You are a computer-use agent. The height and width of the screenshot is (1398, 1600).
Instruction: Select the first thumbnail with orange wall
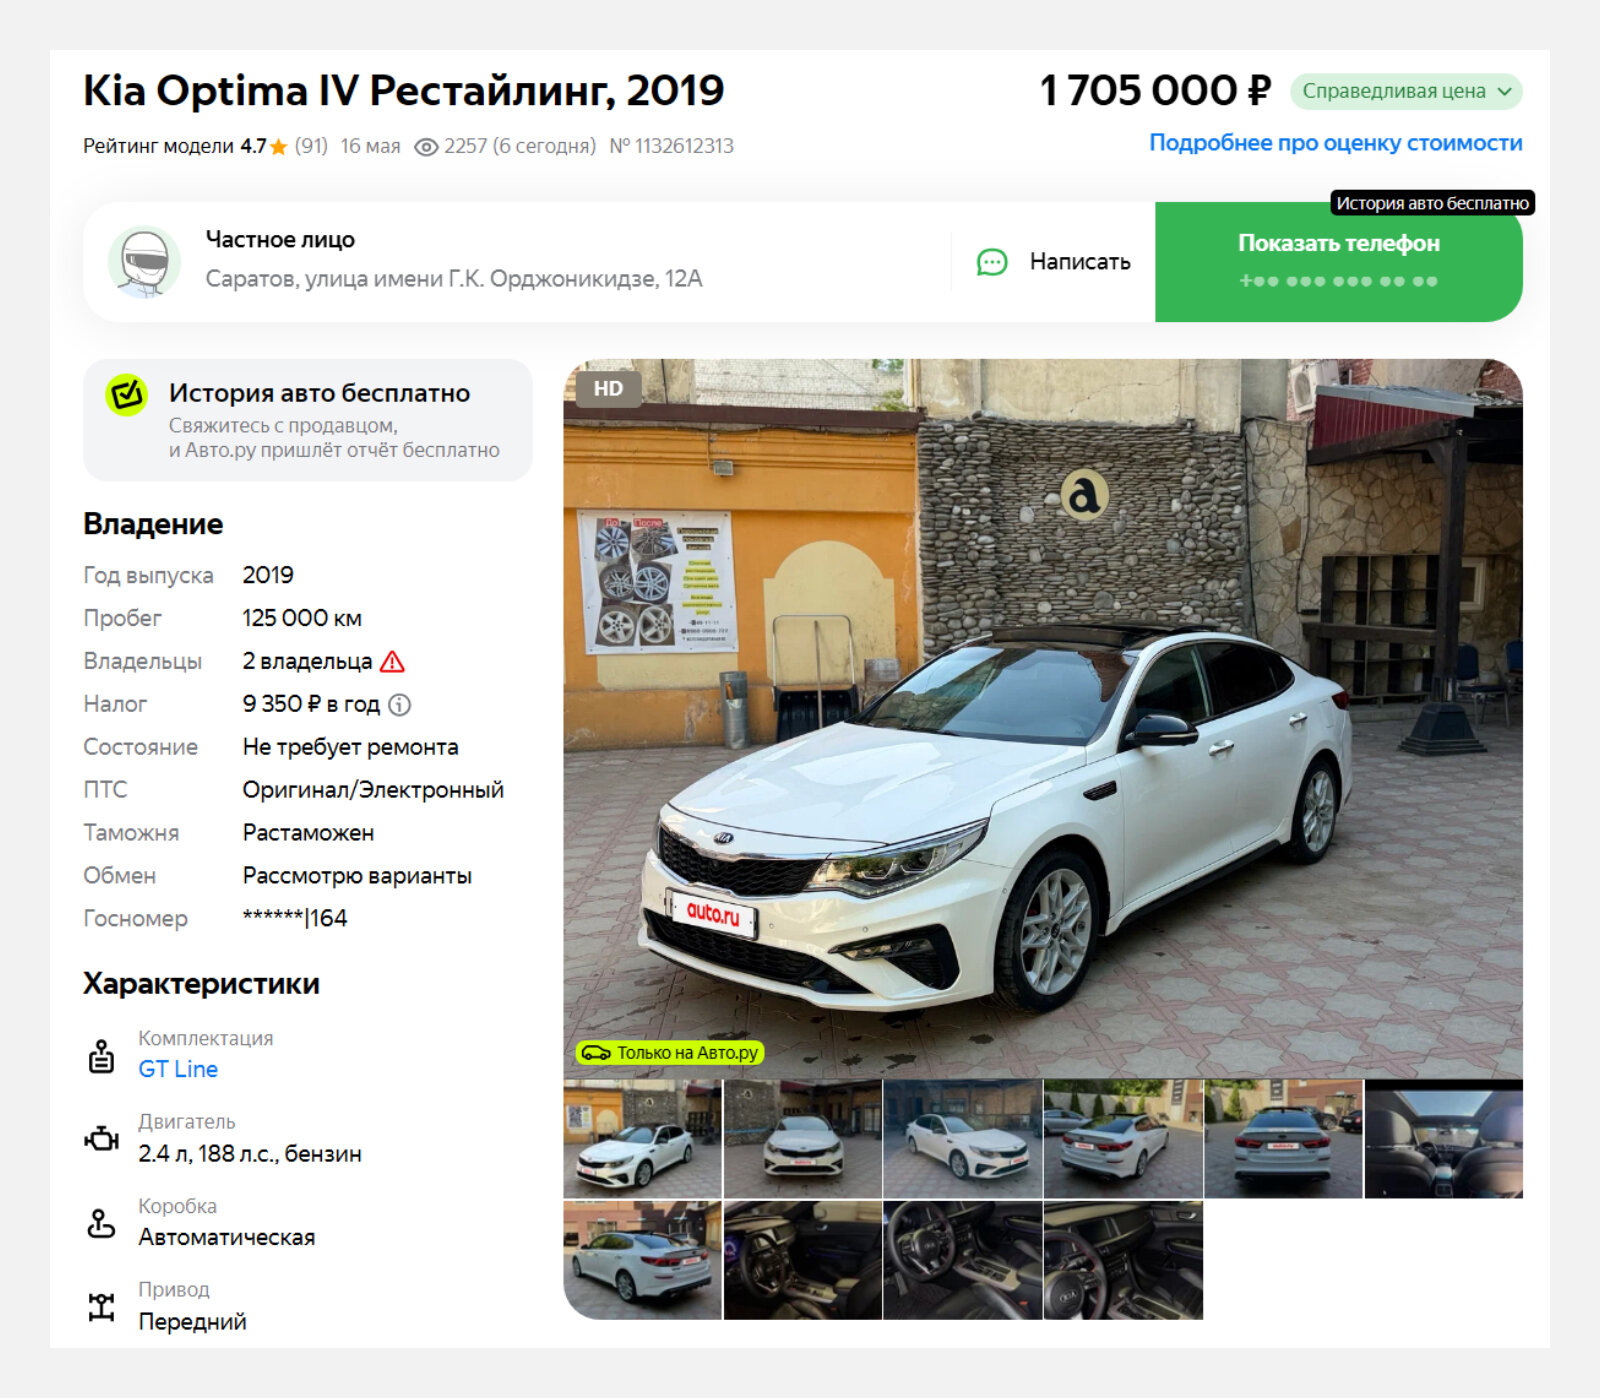[642, 1139]
